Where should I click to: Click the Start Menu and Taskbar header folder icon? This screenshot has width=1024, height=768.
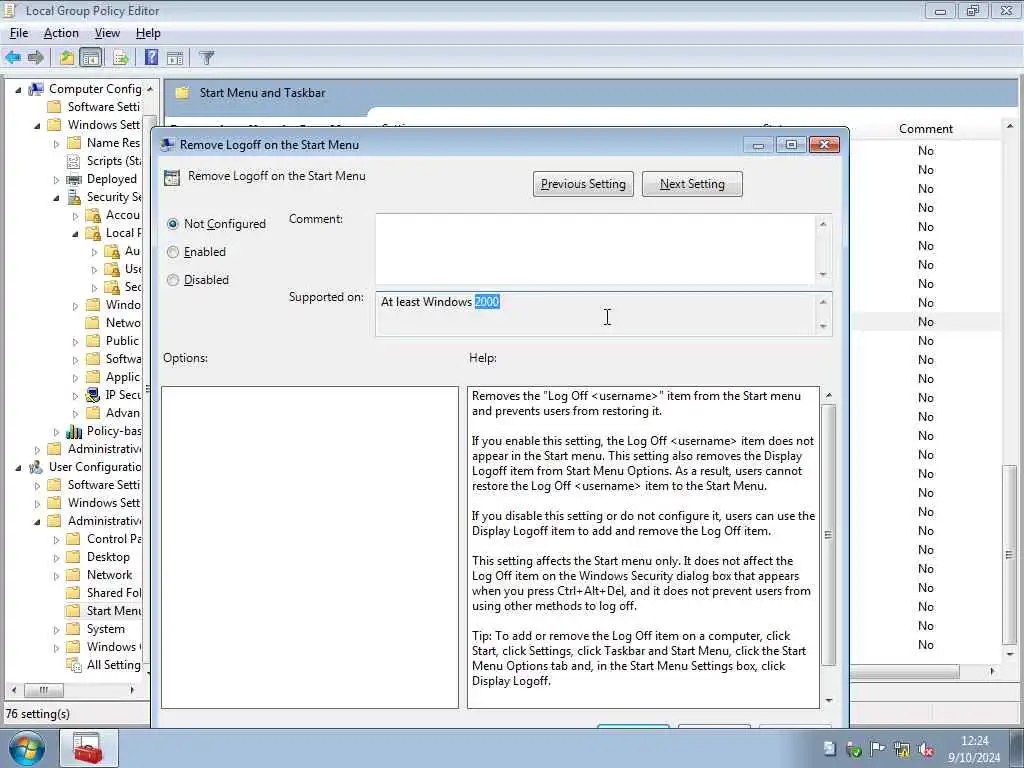coord(183,93)
